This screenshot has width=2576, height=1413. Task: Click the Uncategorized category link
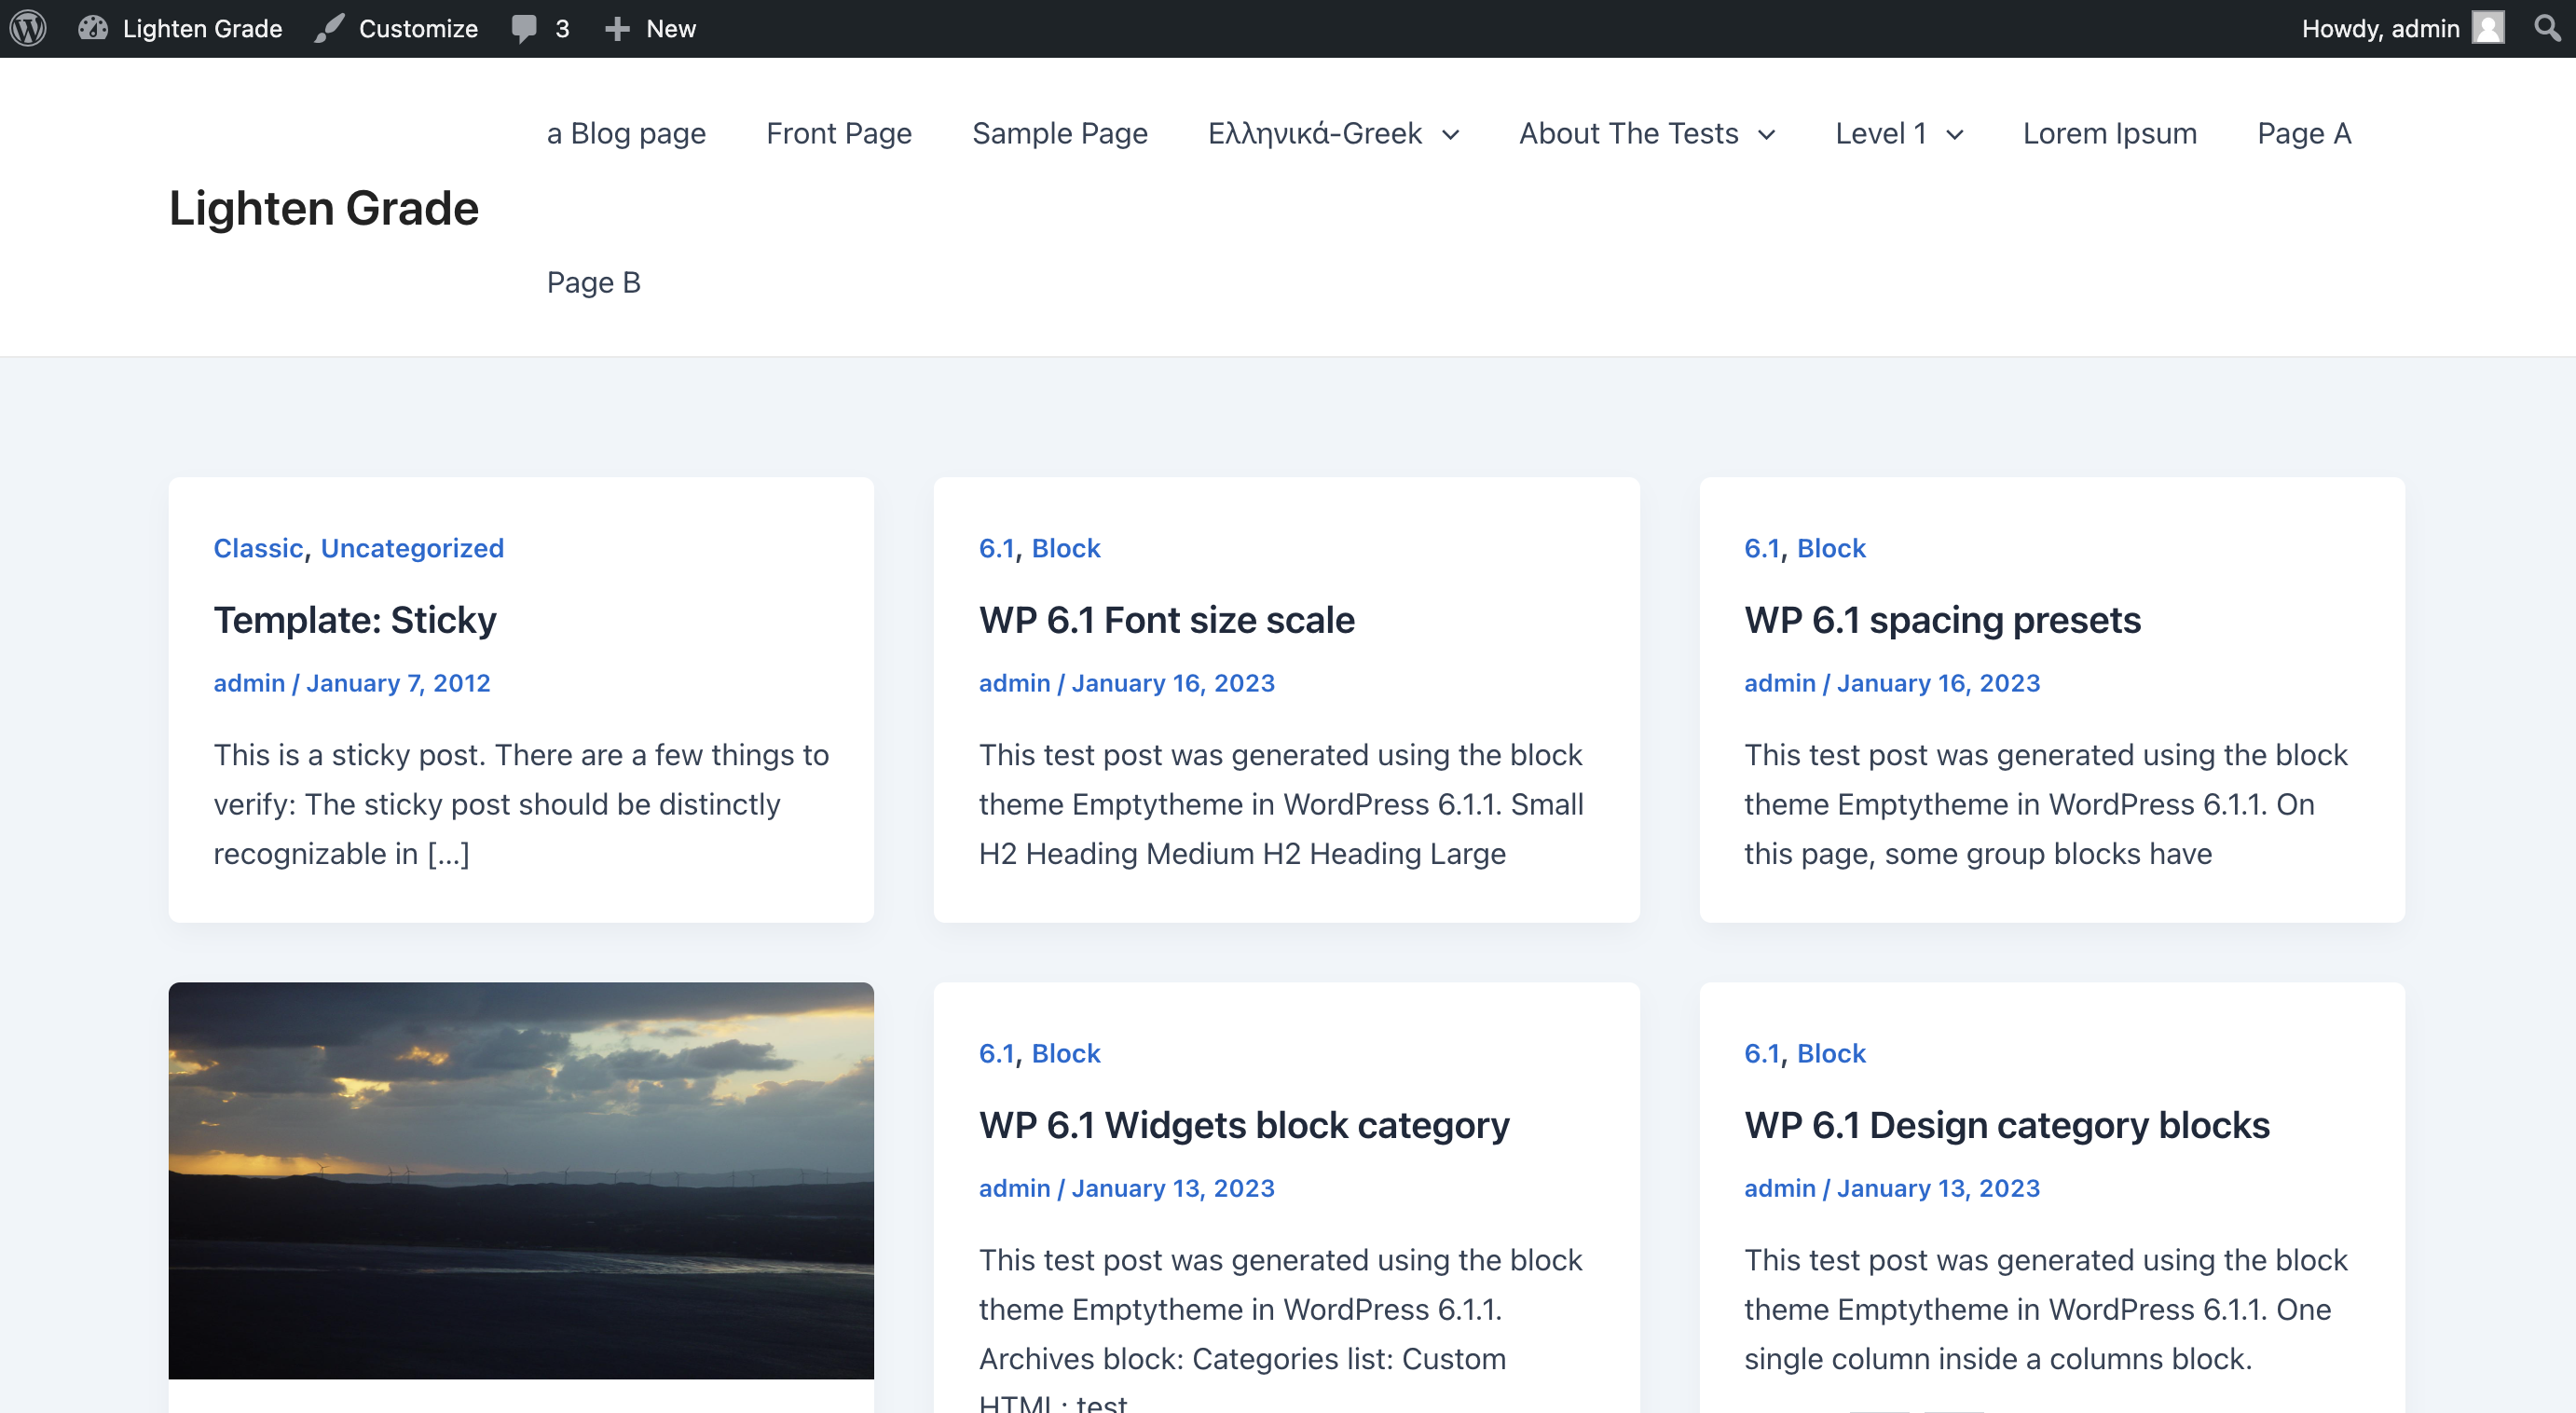(412, 548)
